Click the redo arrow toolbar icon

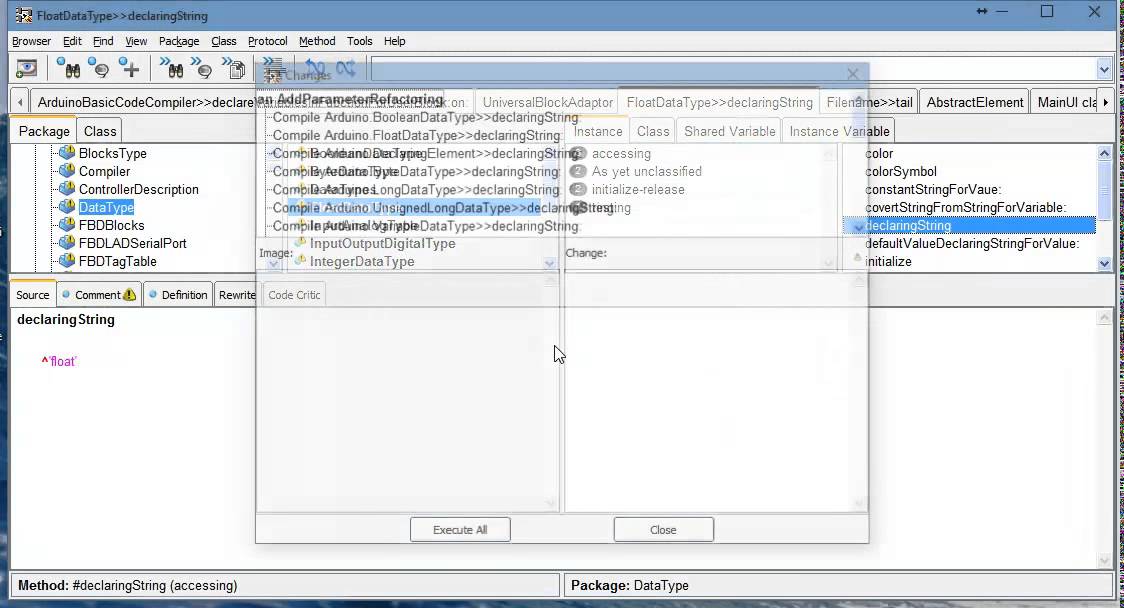pyautogui.click(x=346, y=68)
